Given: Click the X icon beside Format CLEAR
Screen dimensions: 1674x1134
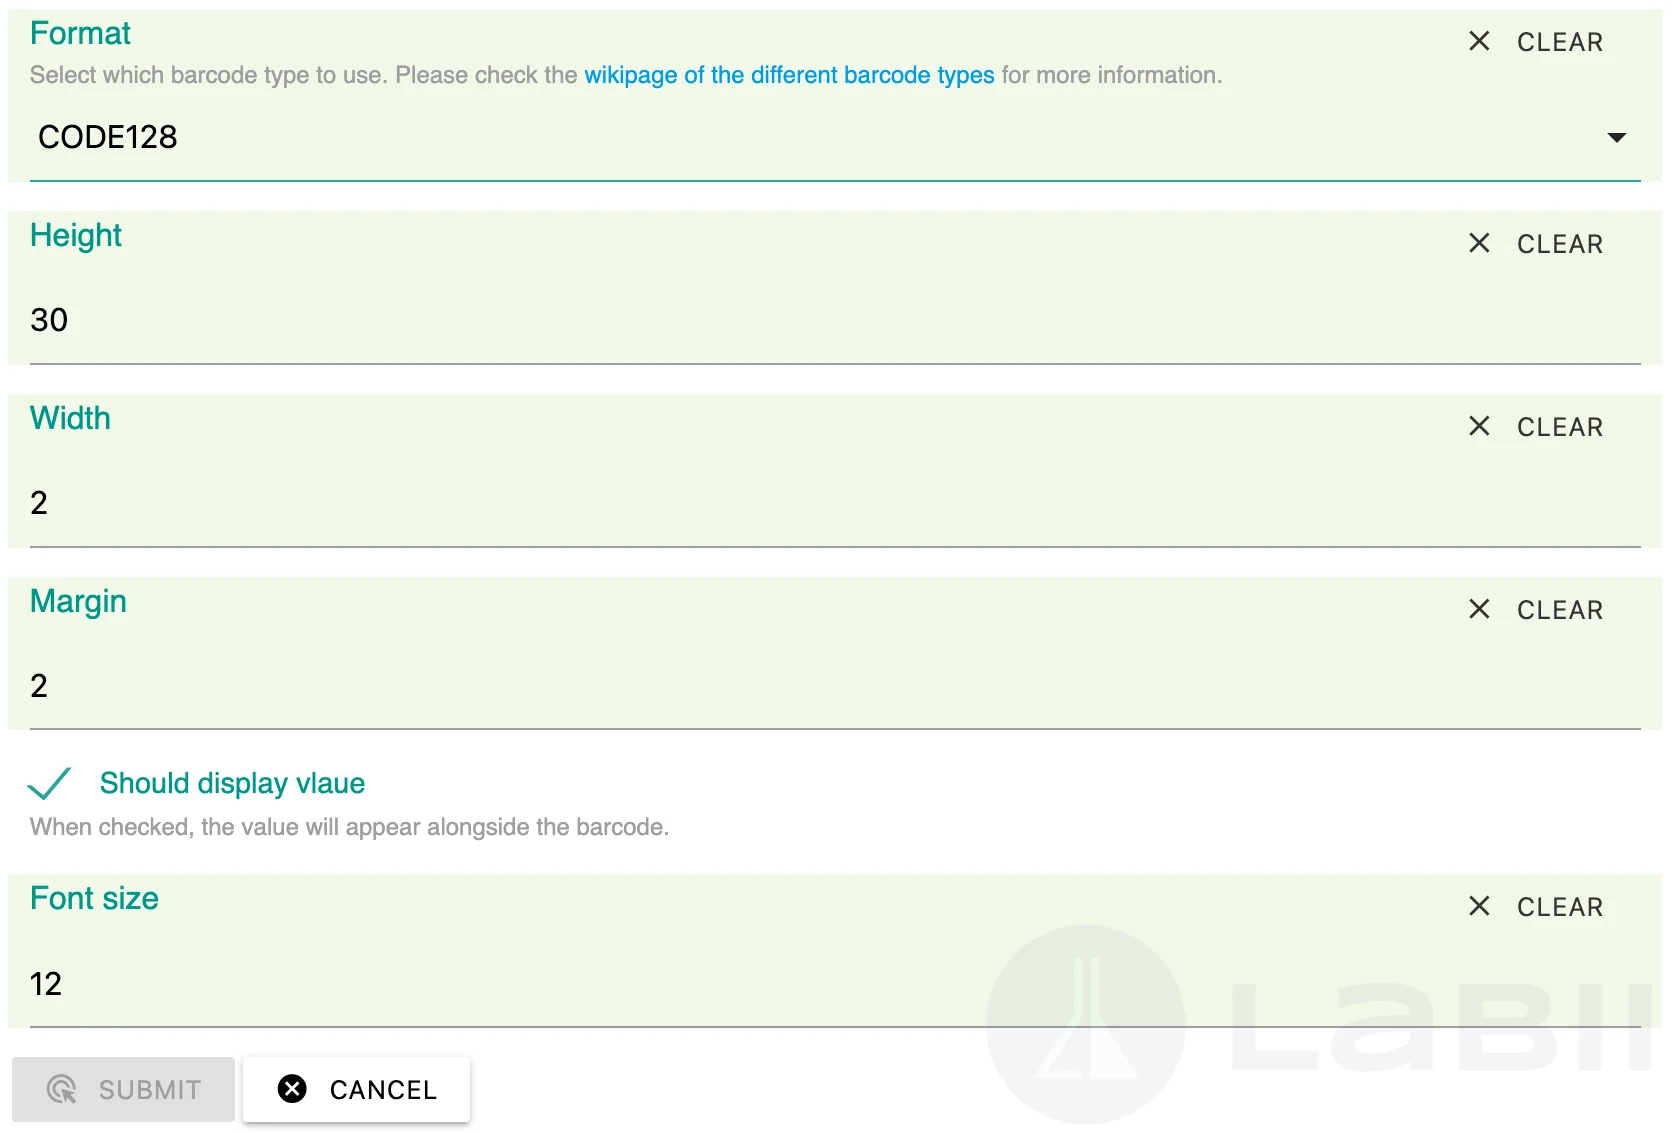Looking at the screenshot, I should [1479, 41].
